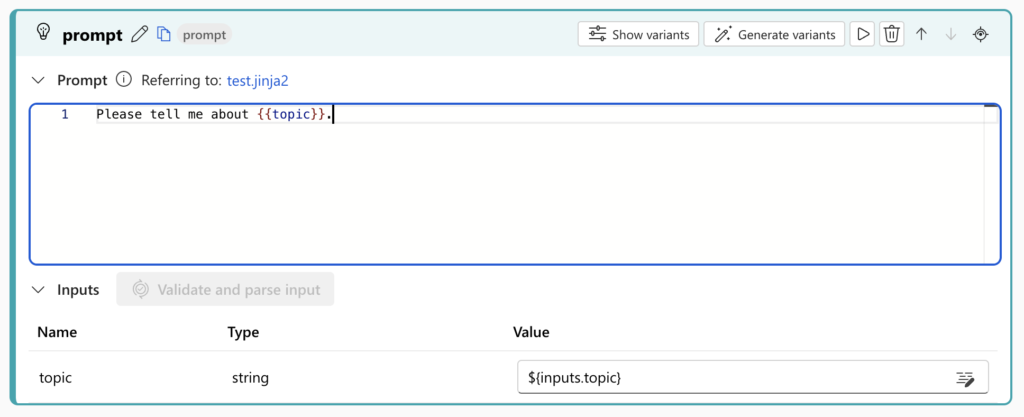The width and height of the screenshot is (1024, 417).
Task: Click the gray prompt type tag
Action: pos(204,35)
